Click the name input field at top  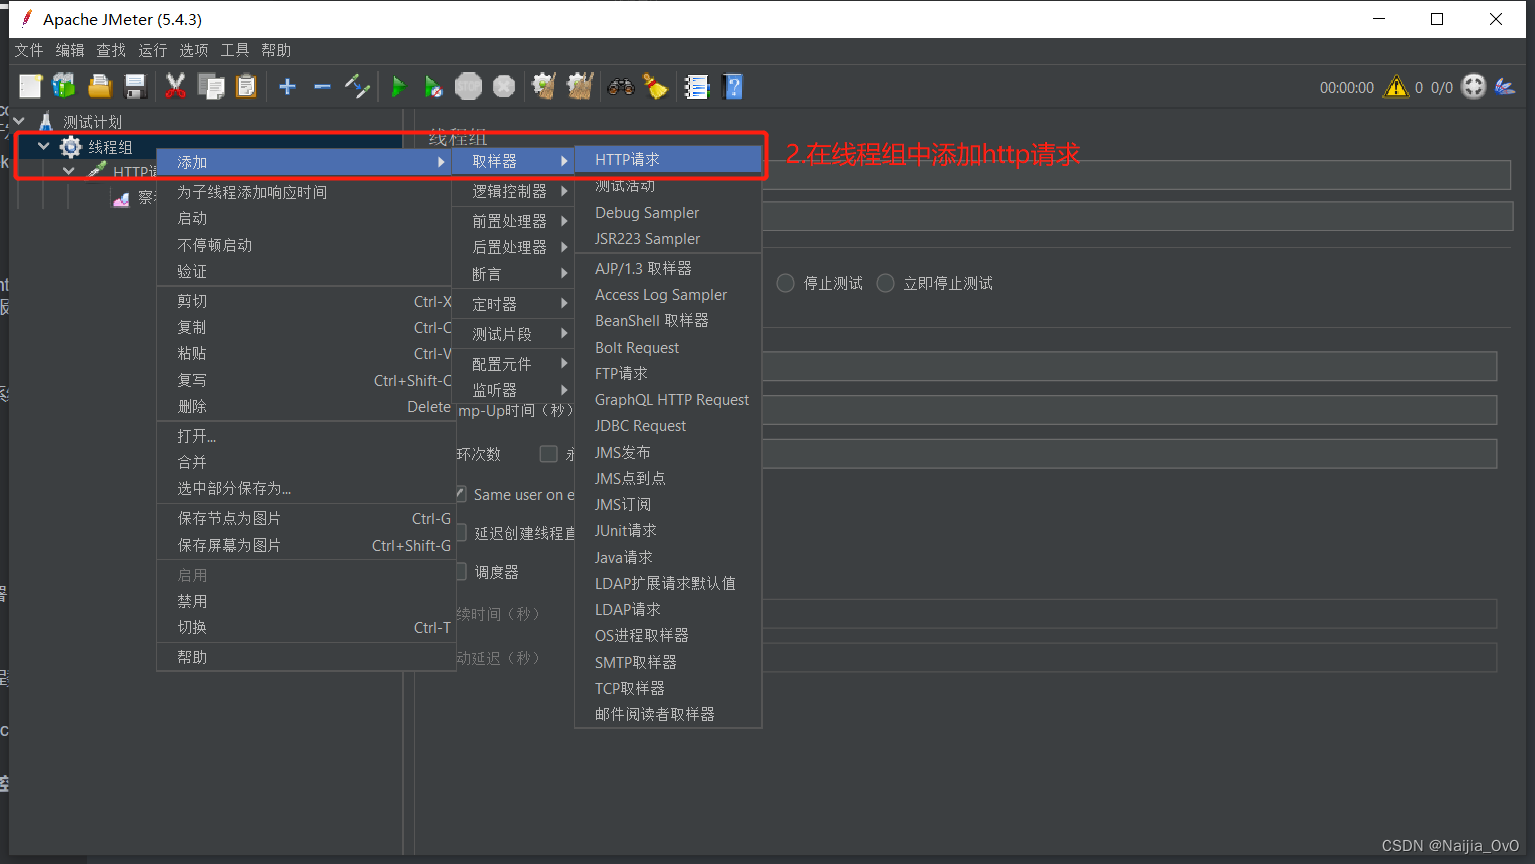1136,175
